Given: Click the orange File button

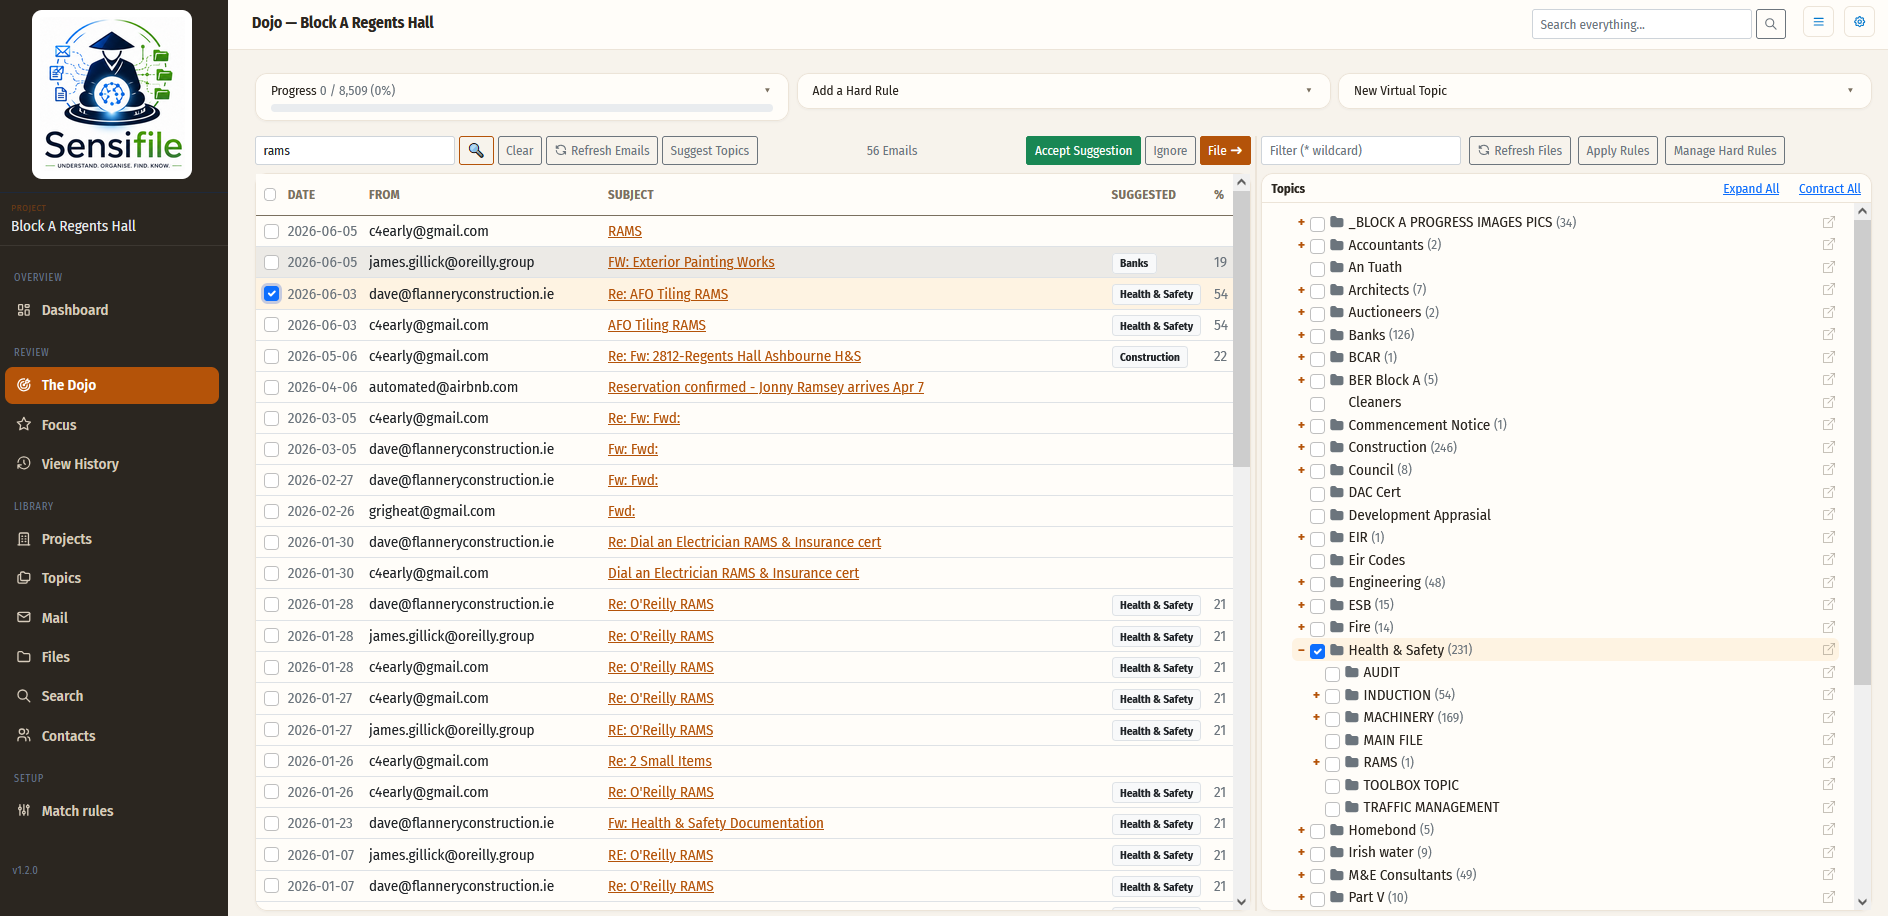Looking at the screenshot, I should [x=1225, y=151].
